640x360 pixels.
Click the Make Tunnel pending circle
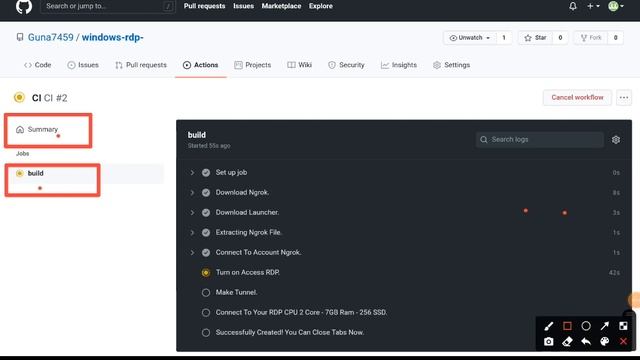(206, 293)
